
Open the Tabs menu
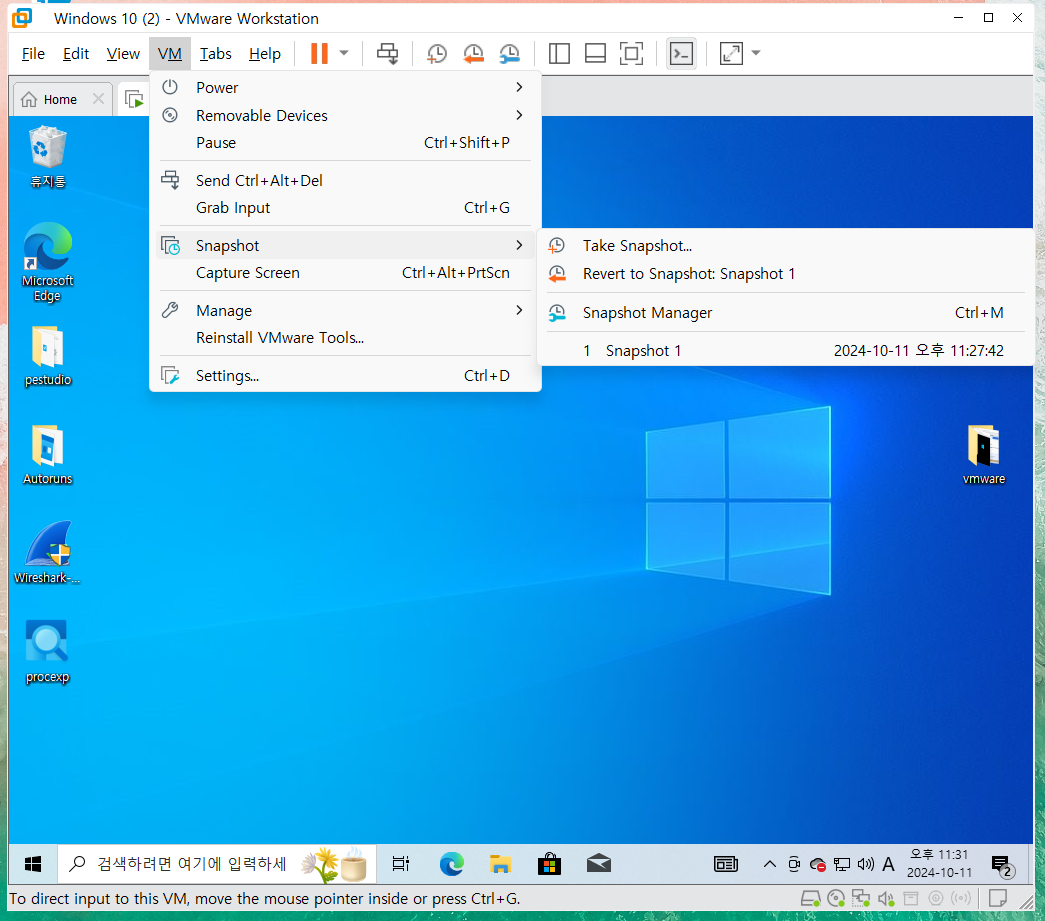point(215,54)
